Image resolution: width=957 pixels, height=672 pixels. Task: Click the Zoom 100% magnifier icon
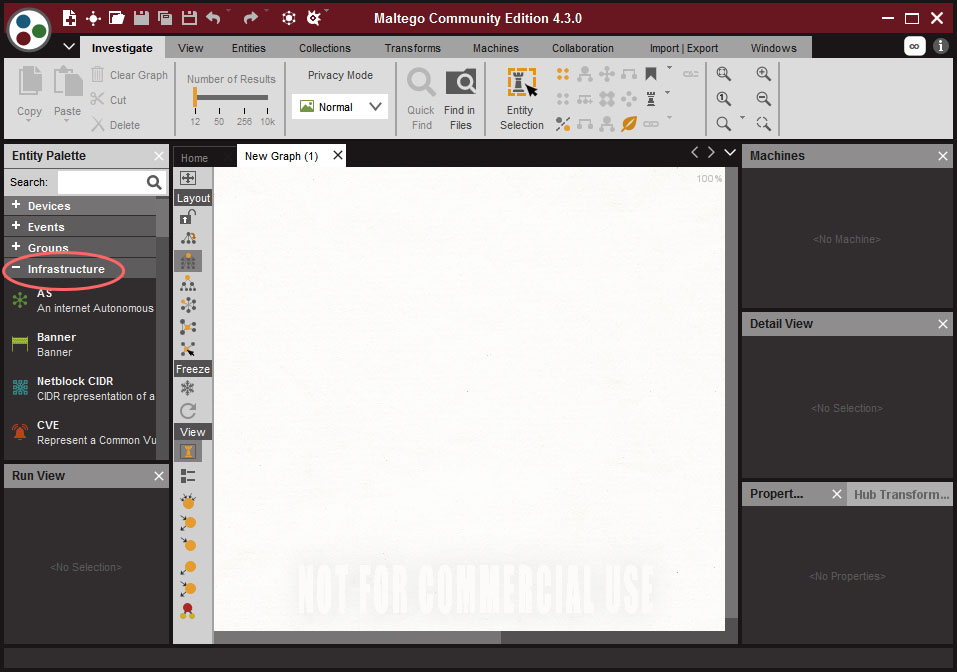tap(724, 99)
